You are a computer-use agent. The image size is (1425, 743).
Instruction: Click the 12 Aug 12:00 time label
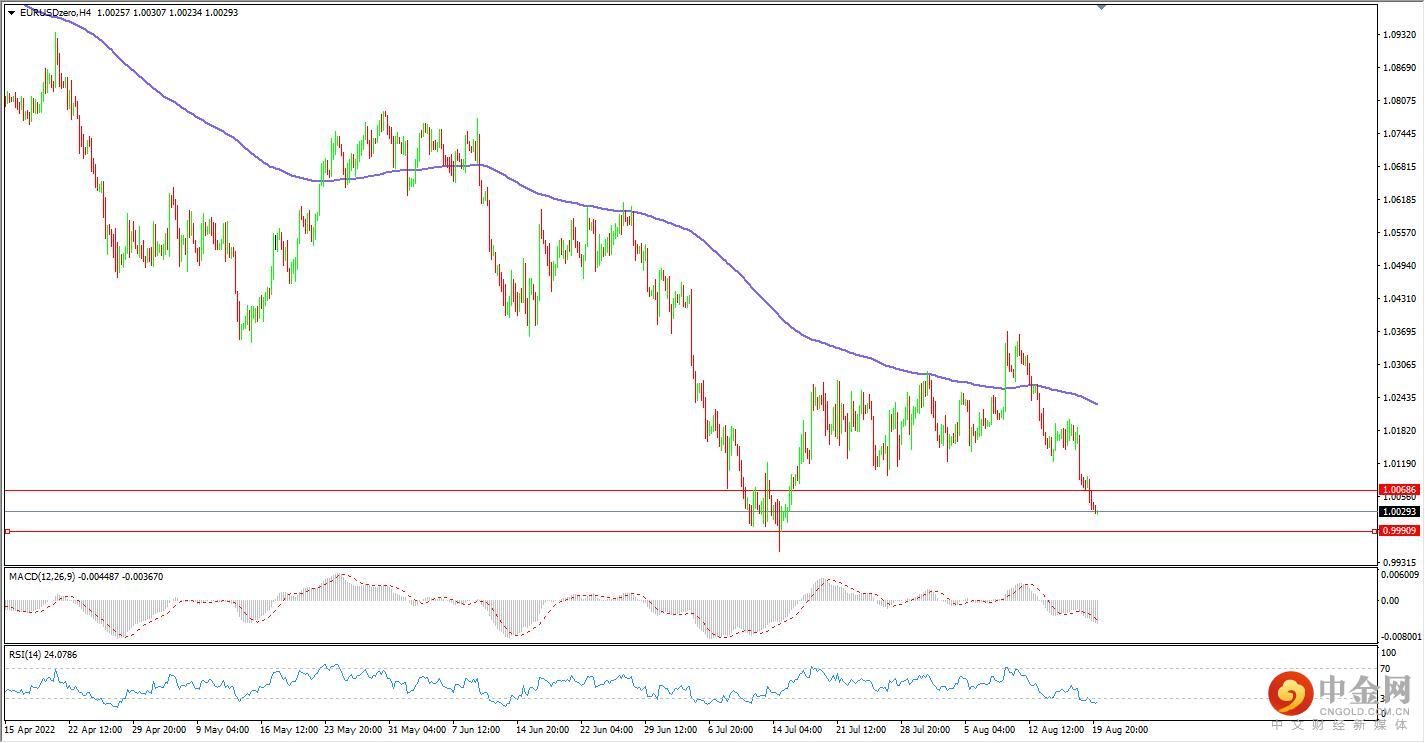pyautogui.click(x=1054, y=730)
